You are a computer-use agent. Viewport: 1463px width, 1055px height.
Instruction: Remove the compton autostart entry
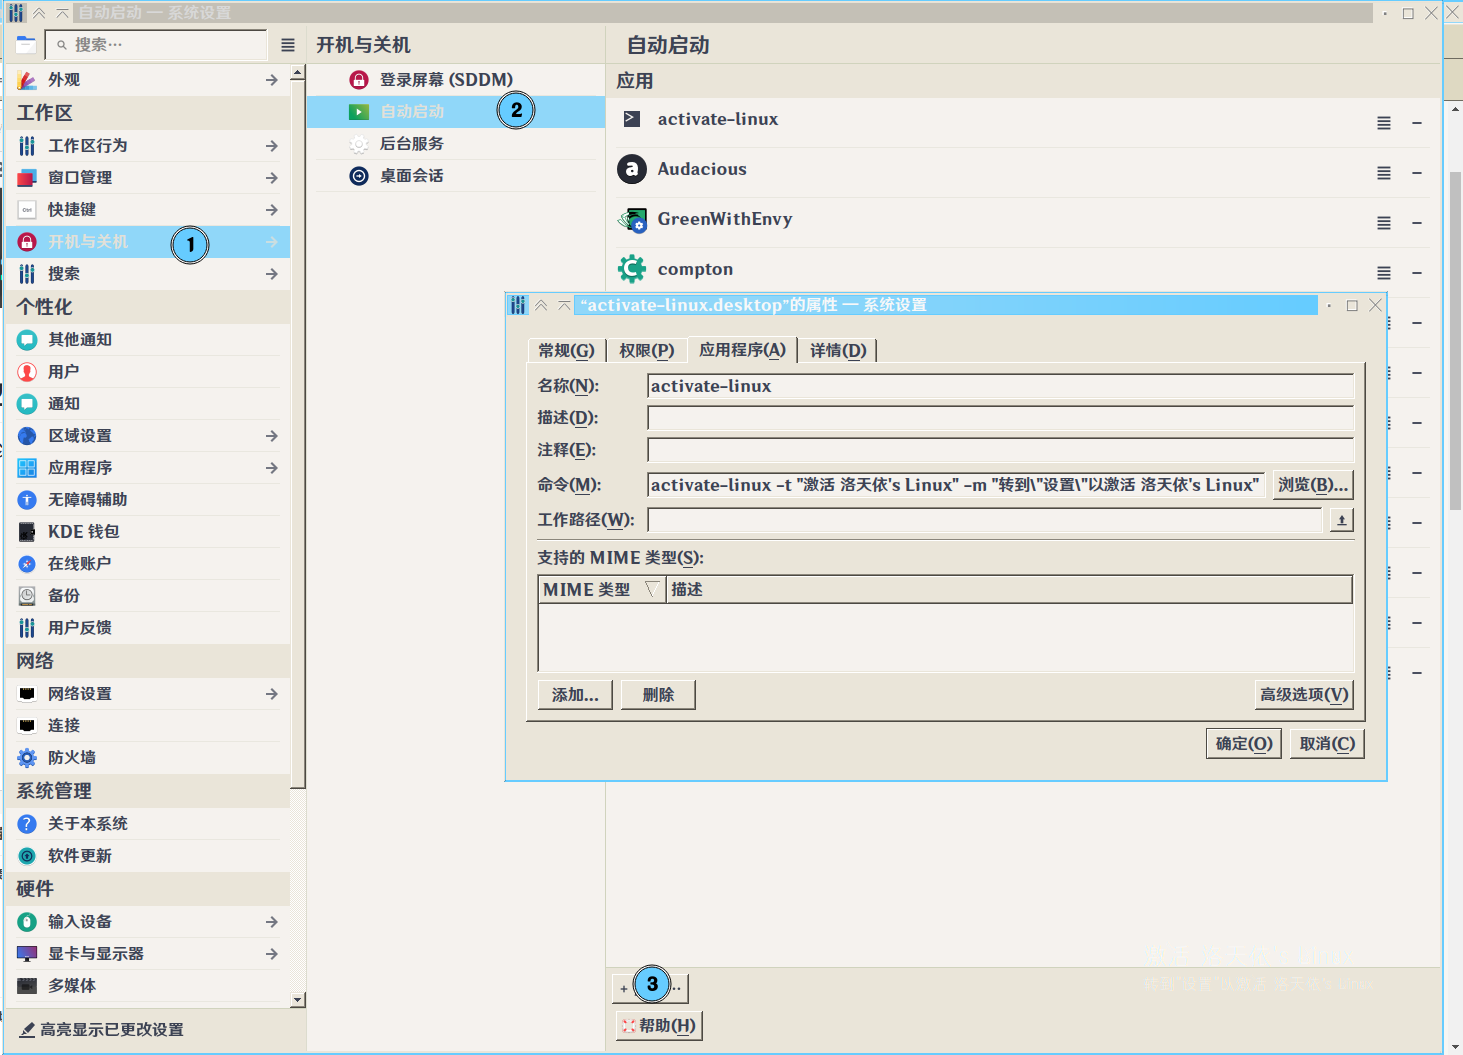coord(1417,273)
